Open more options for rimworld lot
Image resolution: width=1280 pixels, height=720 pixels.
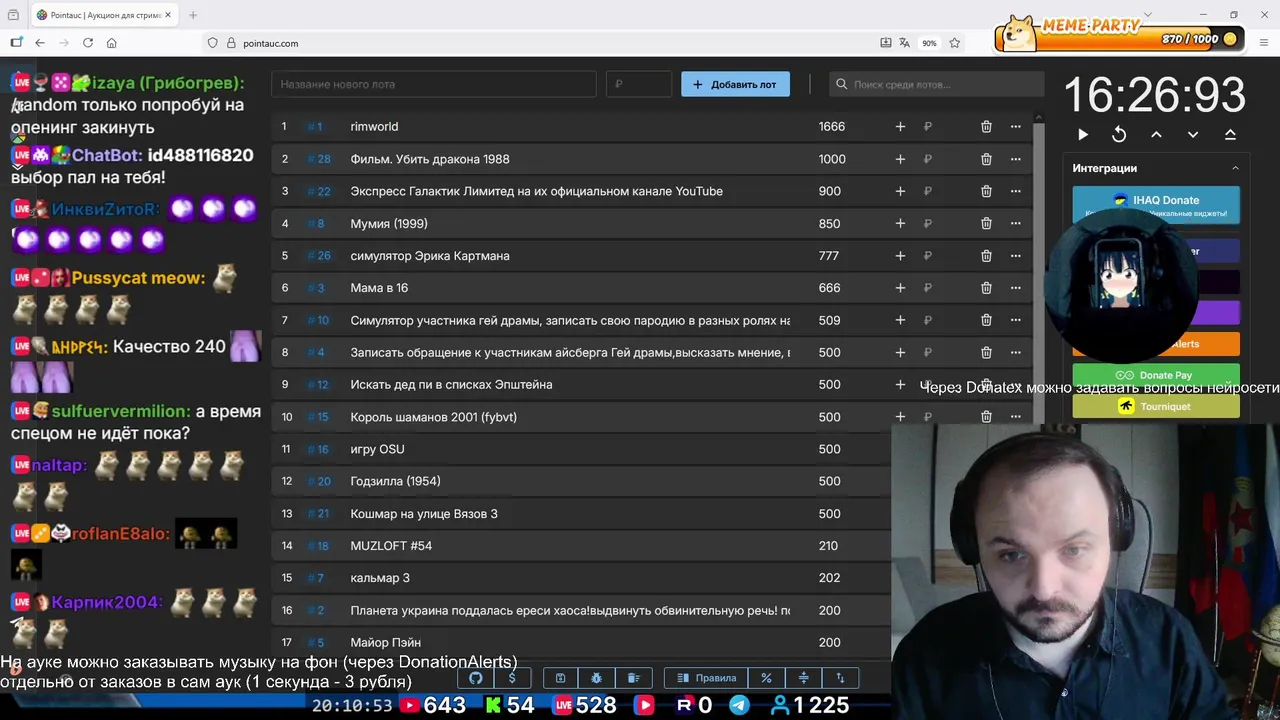[1016, 126]
